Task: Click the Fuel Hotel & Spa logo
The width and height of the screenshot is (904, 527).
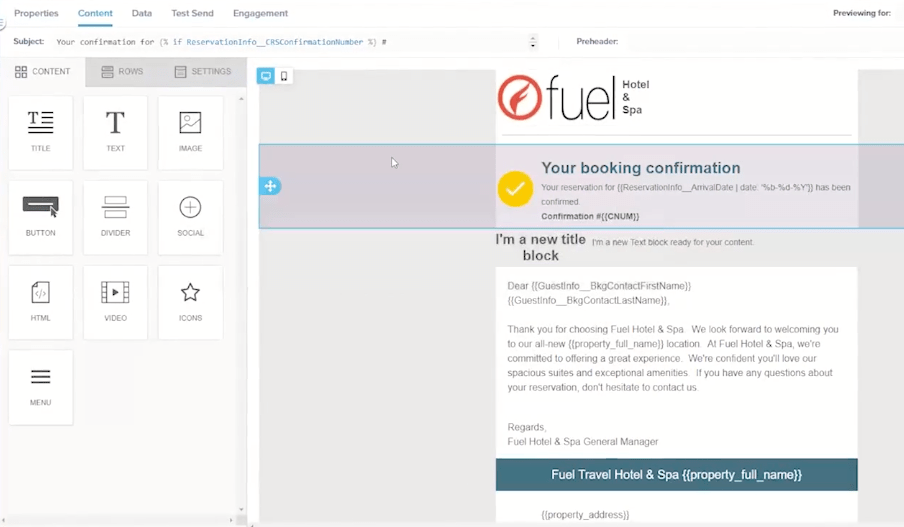Action: 574,97
